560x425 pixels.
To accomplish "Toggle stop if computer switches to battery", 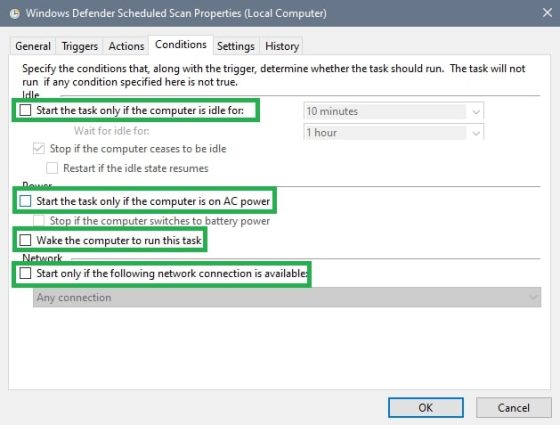I will pyautogui.click(x=39, y=221).
